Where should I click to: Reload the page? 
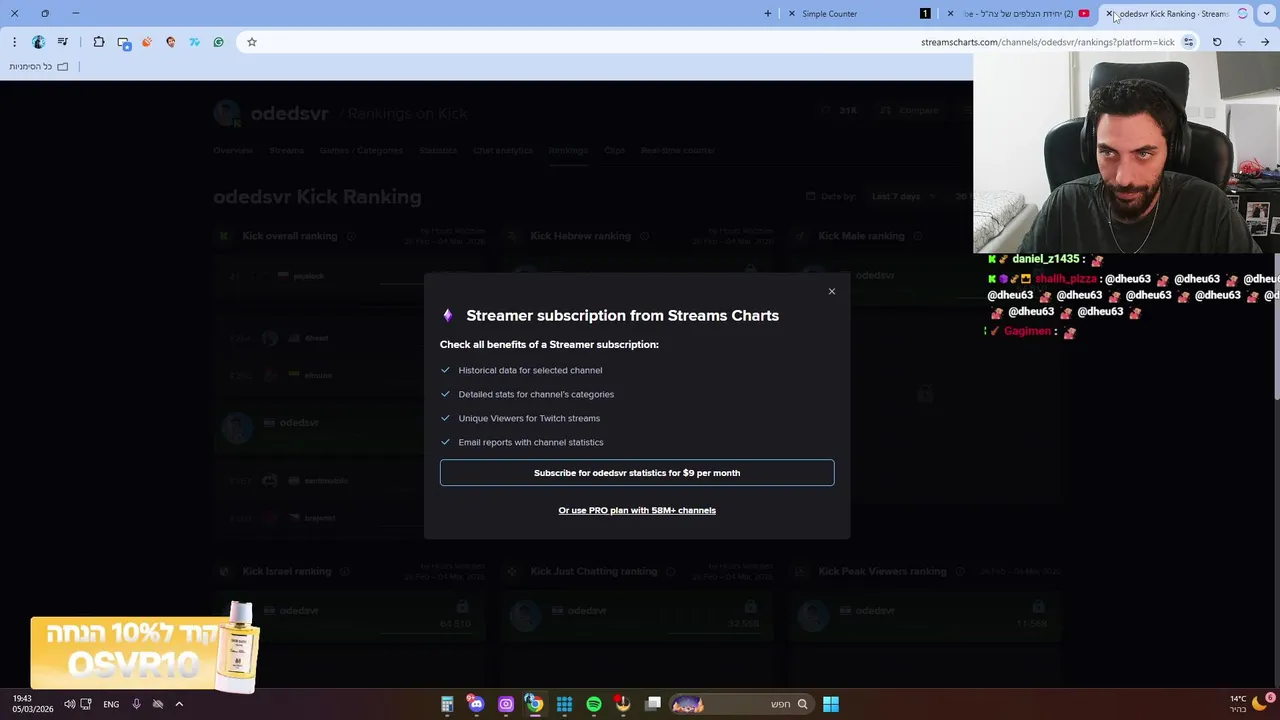pos(1217,42)
